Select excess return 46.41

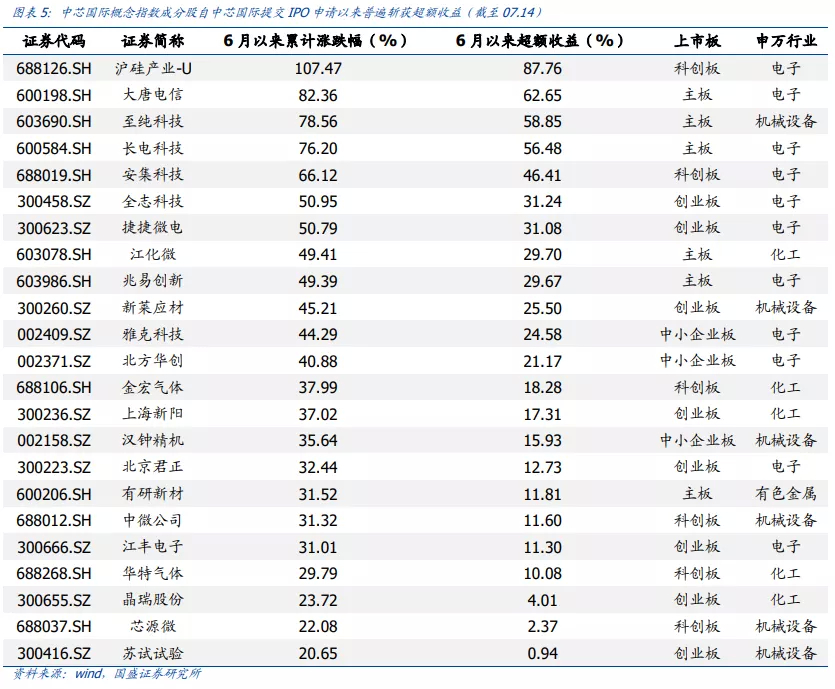pos(542,175)
